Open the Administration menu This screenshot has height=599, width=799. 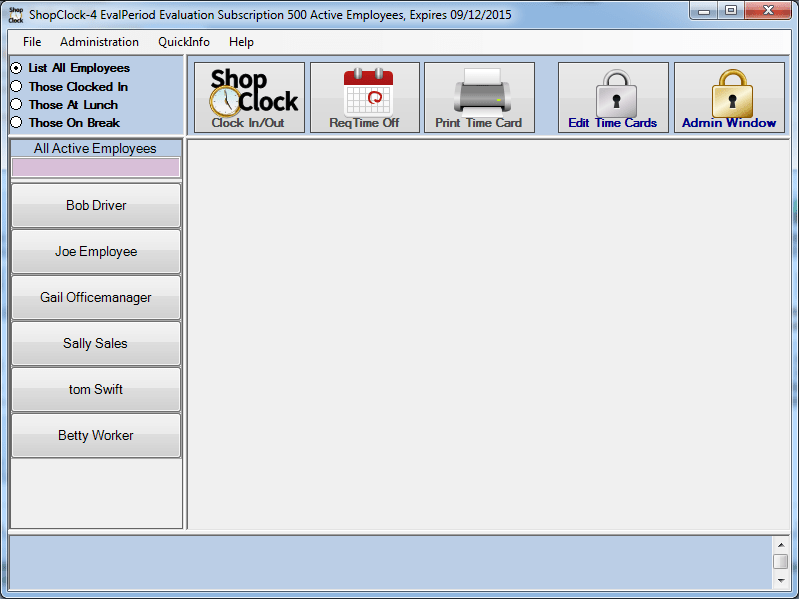pos(99,42)
